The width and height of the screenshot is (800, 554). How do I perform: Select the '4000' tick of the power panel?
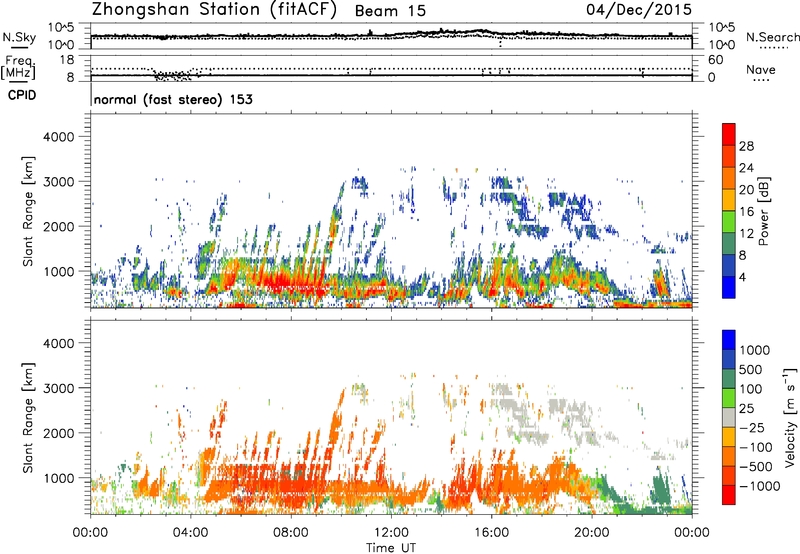click(x=59, y=137)
